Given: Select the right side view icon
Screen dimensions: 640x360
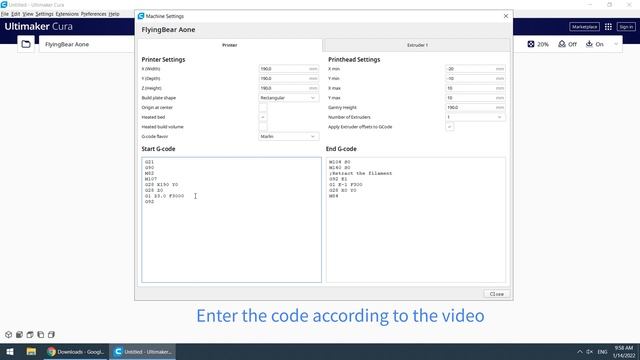Looking at the screenshot, I should tap(51, 335).
